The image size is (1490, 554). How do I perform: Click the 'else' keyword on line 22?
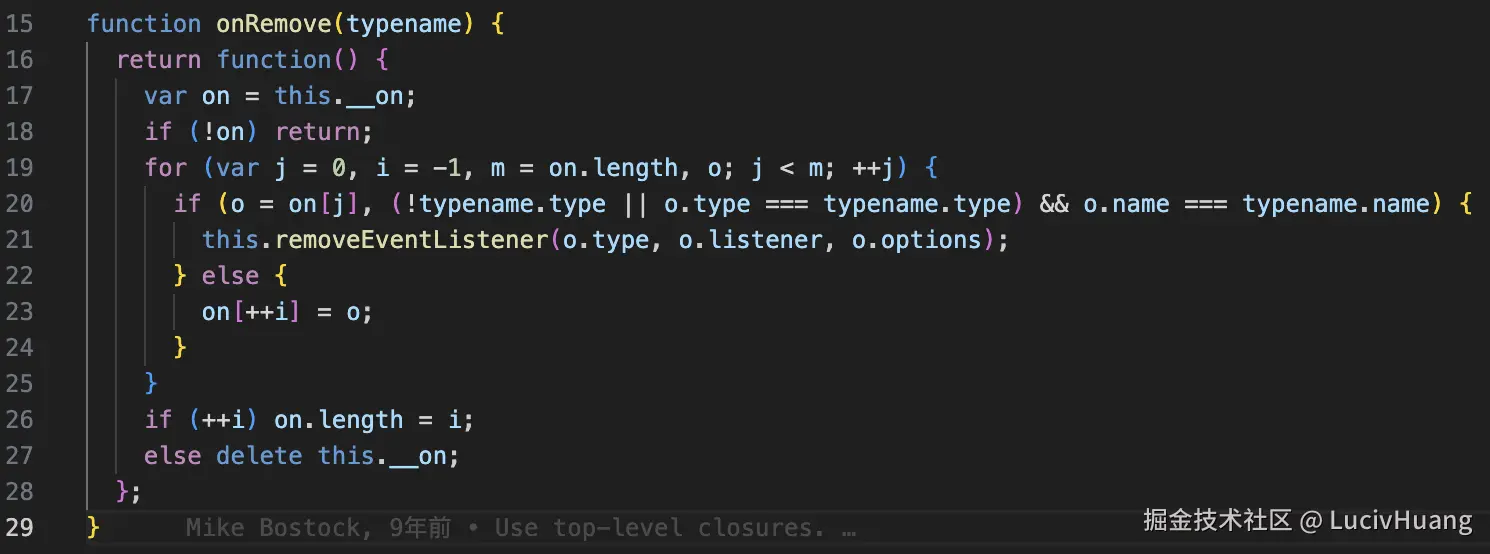[231, 275]
